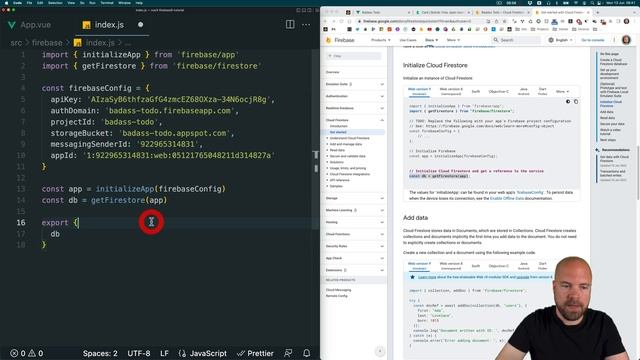
Task: Click the firebase breadcrumb segment
Action: 47,43
